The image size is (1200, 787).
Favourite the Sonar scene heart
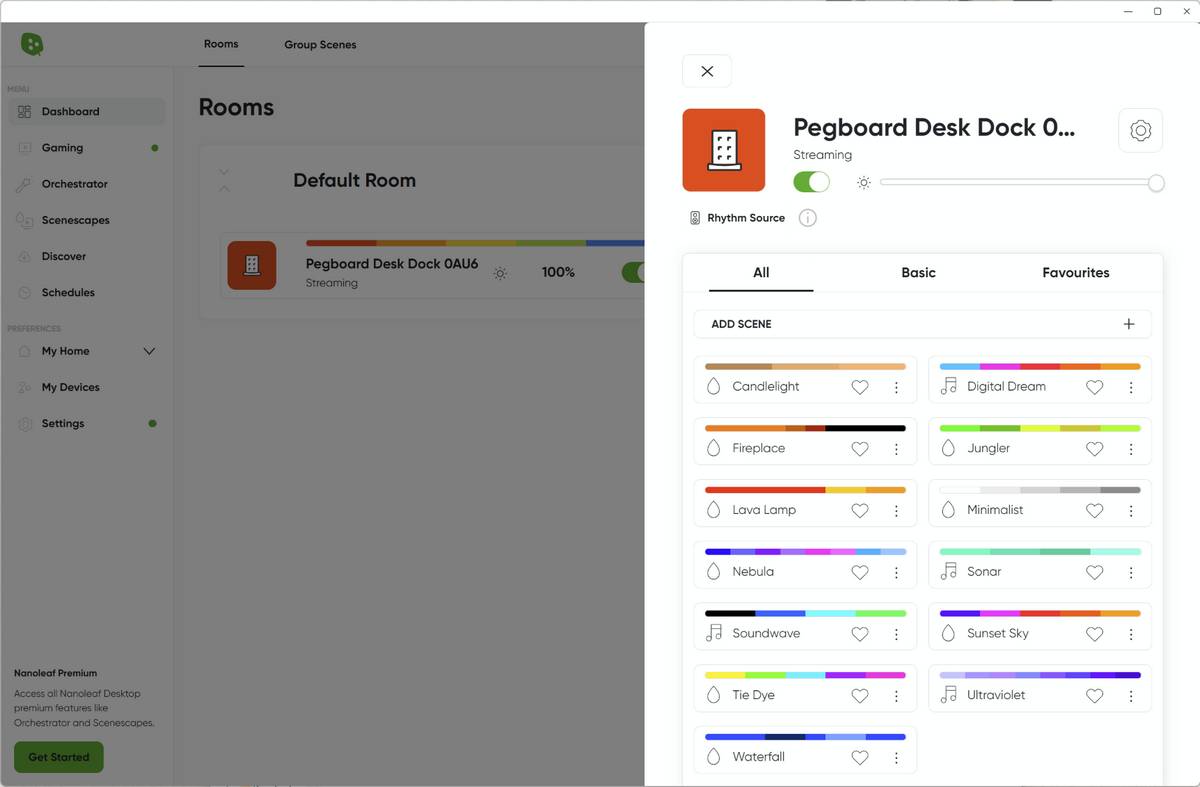point(1095,572)
